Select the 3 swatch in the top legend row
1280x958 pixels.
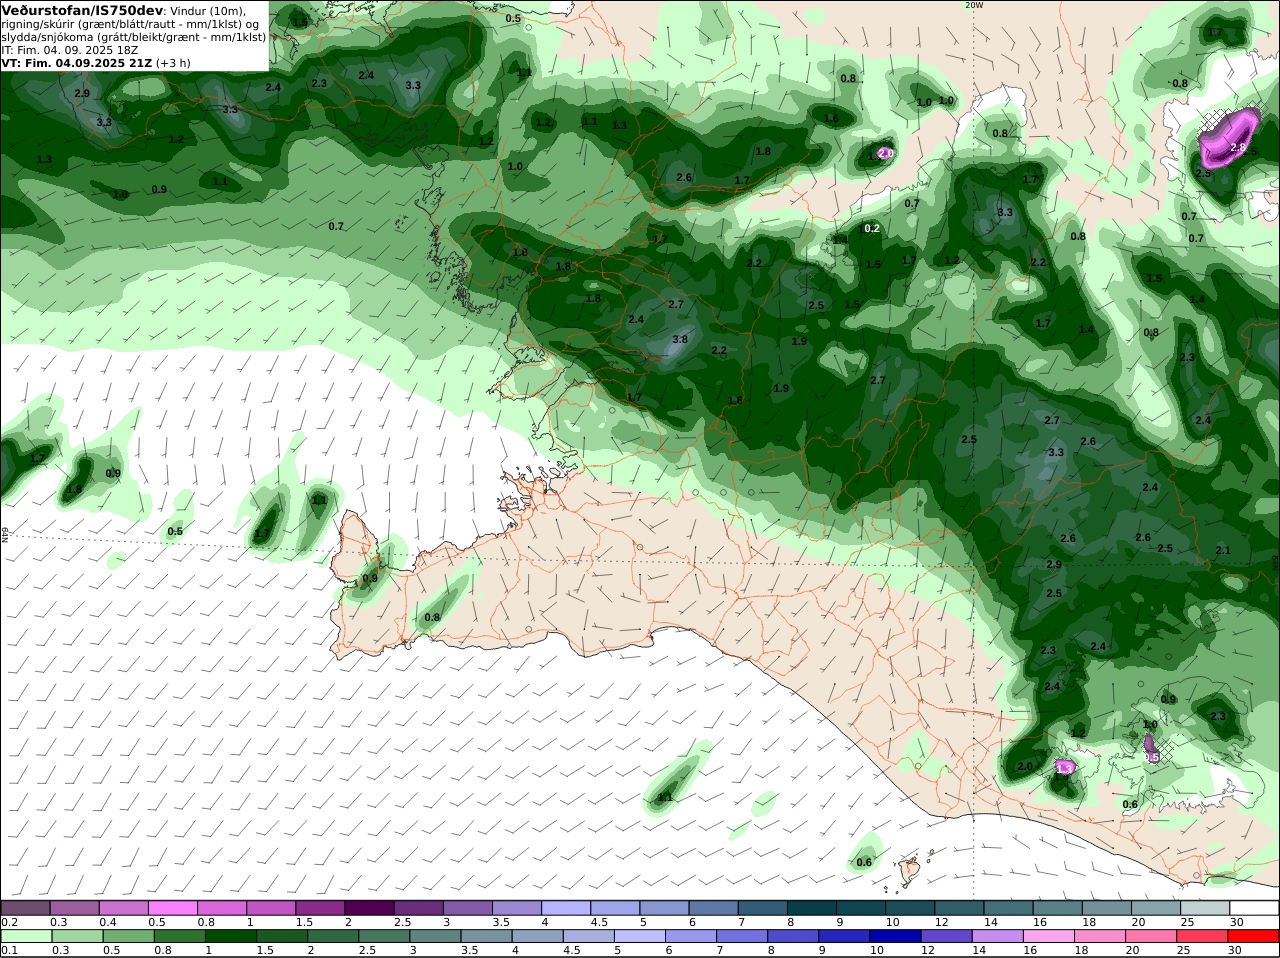click(467, 908)
